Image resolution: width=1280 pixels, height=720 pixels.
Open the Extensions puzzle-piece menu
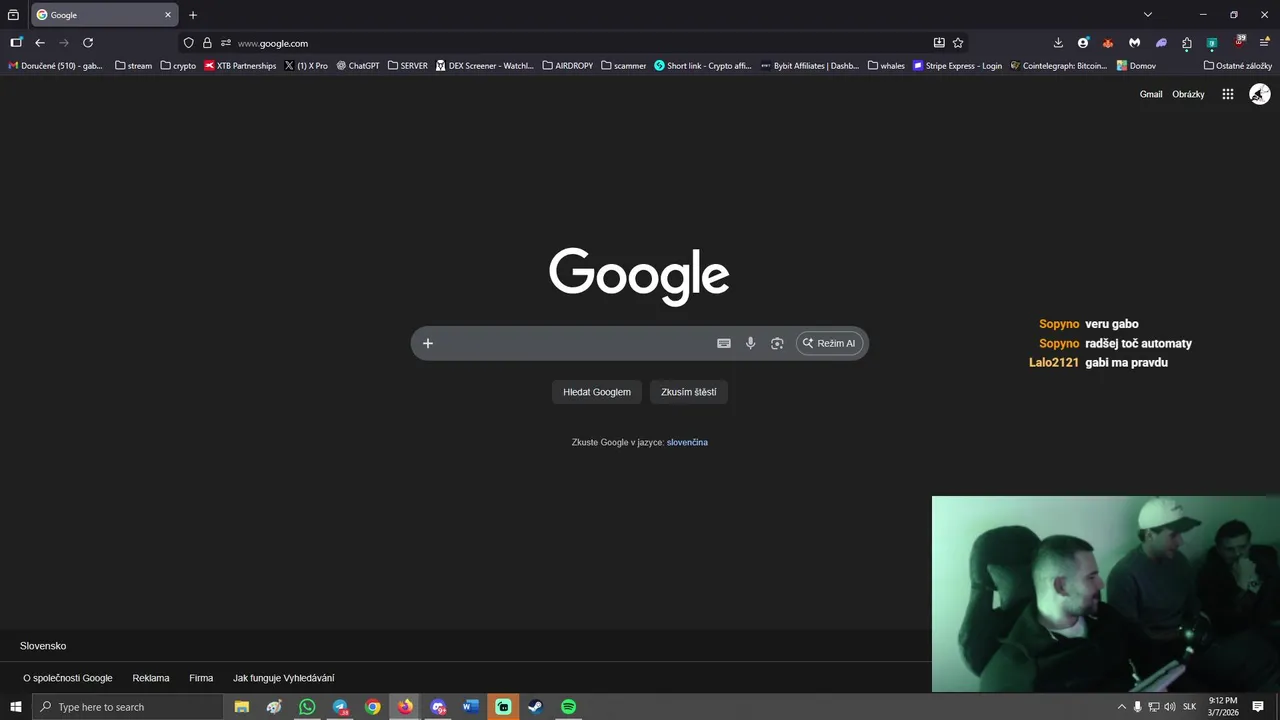[x=1187, y=43]
